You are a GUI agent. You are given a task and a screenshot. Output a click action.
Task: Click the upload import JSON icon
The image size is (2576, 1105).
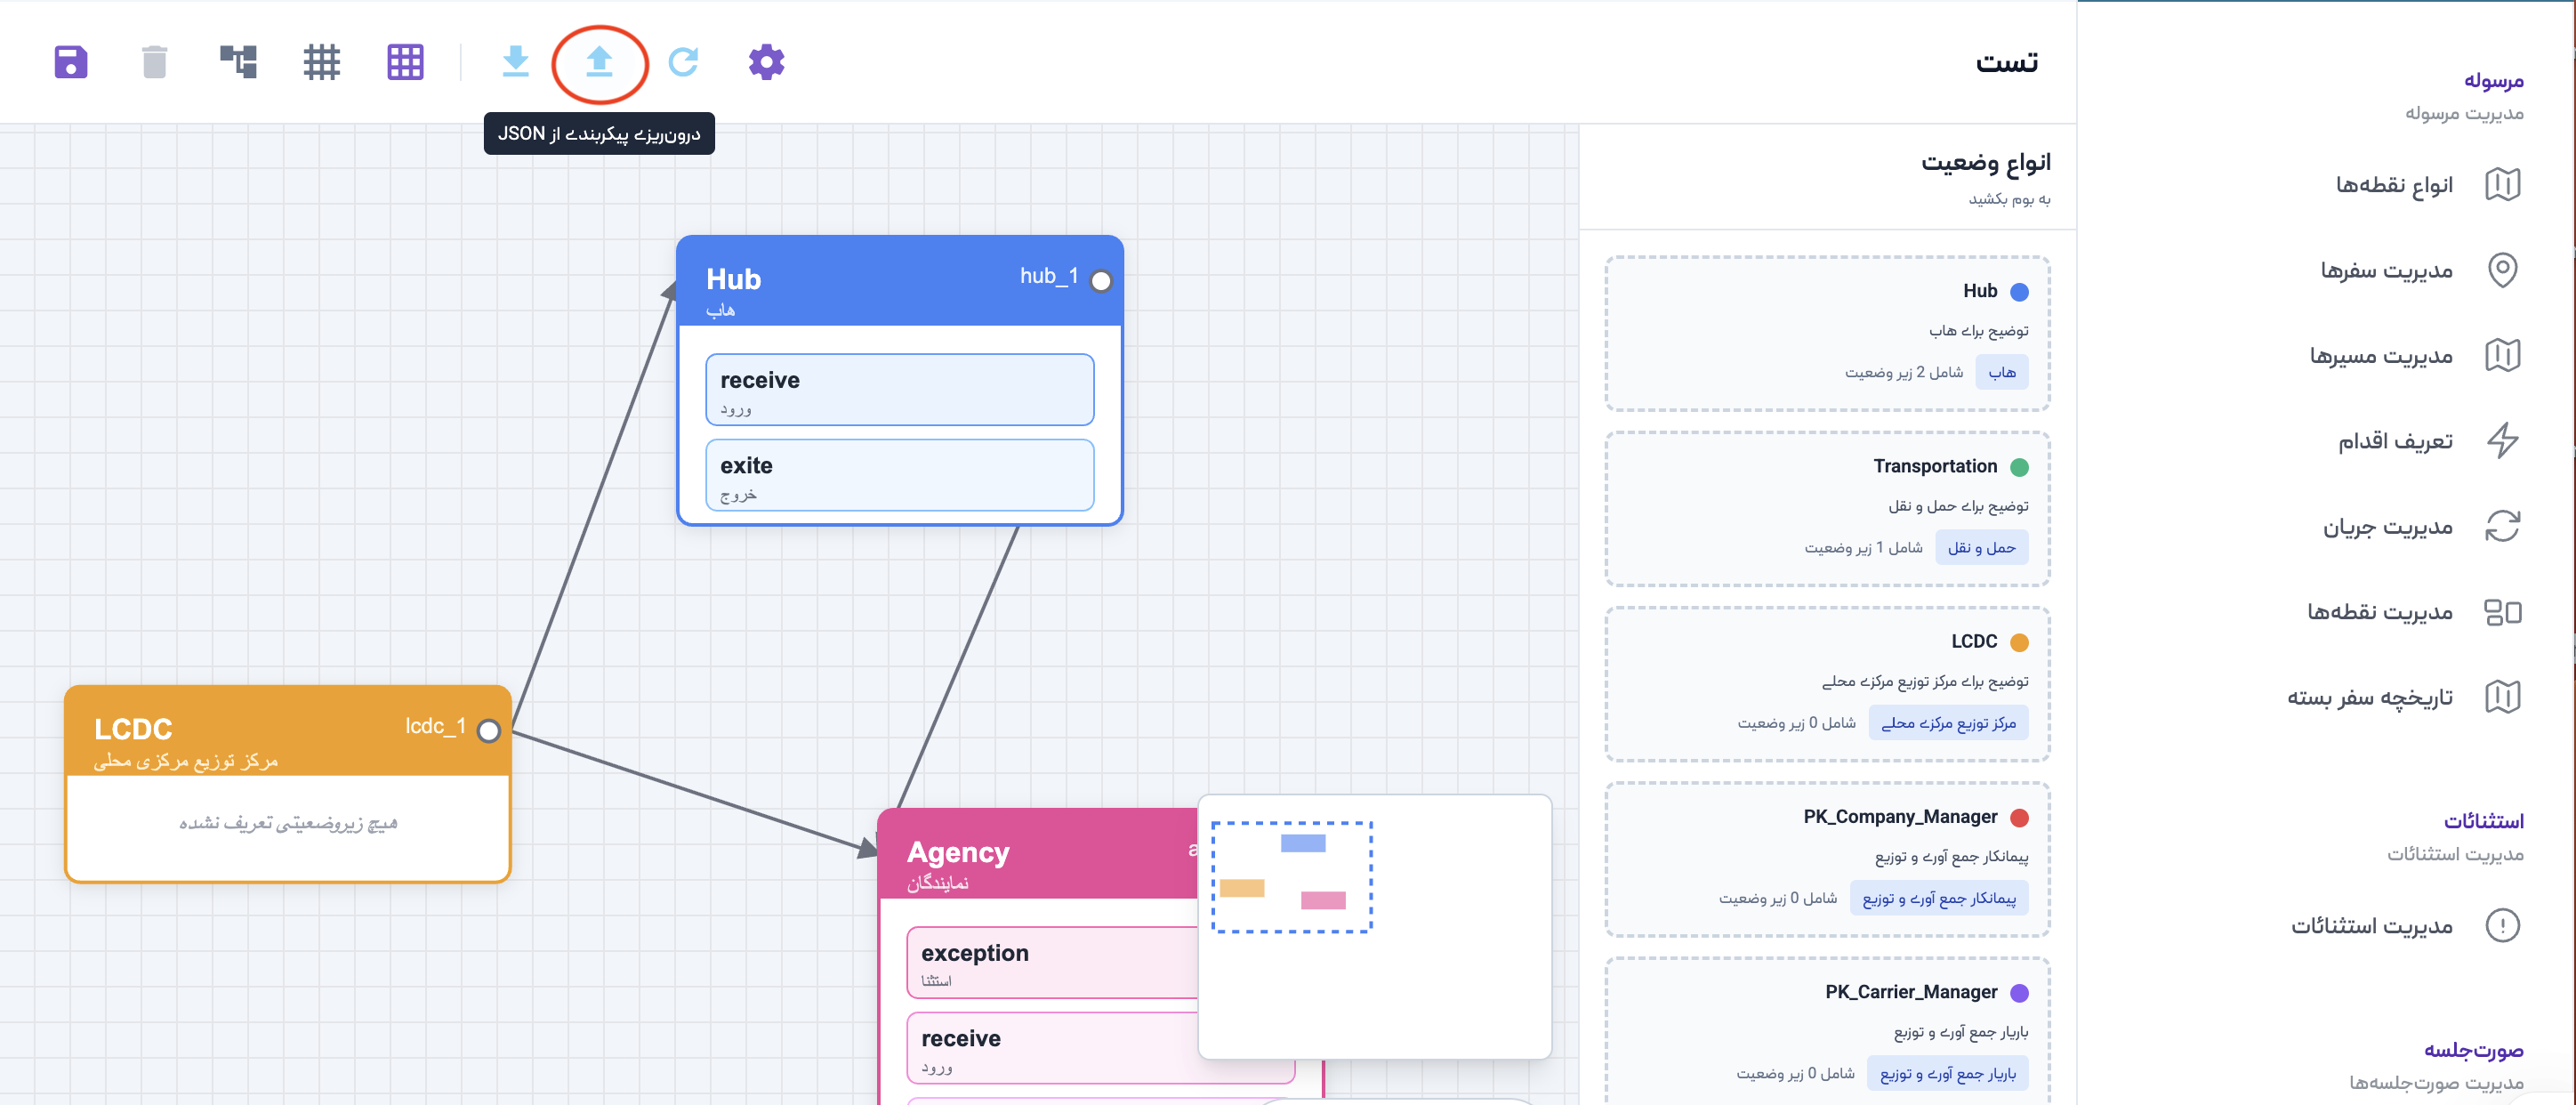pyautogui.click(x=599, y=62)
